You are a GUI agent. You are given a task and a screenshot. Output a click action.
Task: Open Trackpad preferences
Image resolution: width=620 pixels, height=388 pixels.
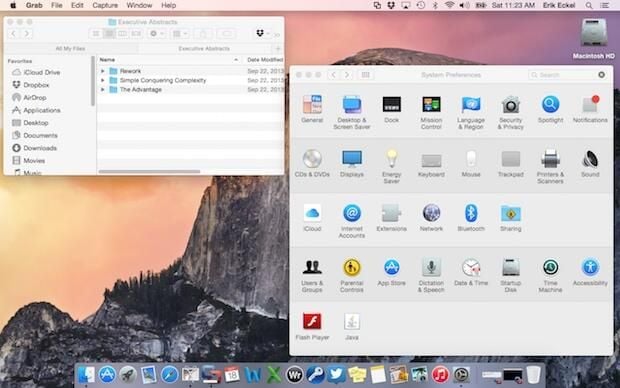(x=510, y=163)
